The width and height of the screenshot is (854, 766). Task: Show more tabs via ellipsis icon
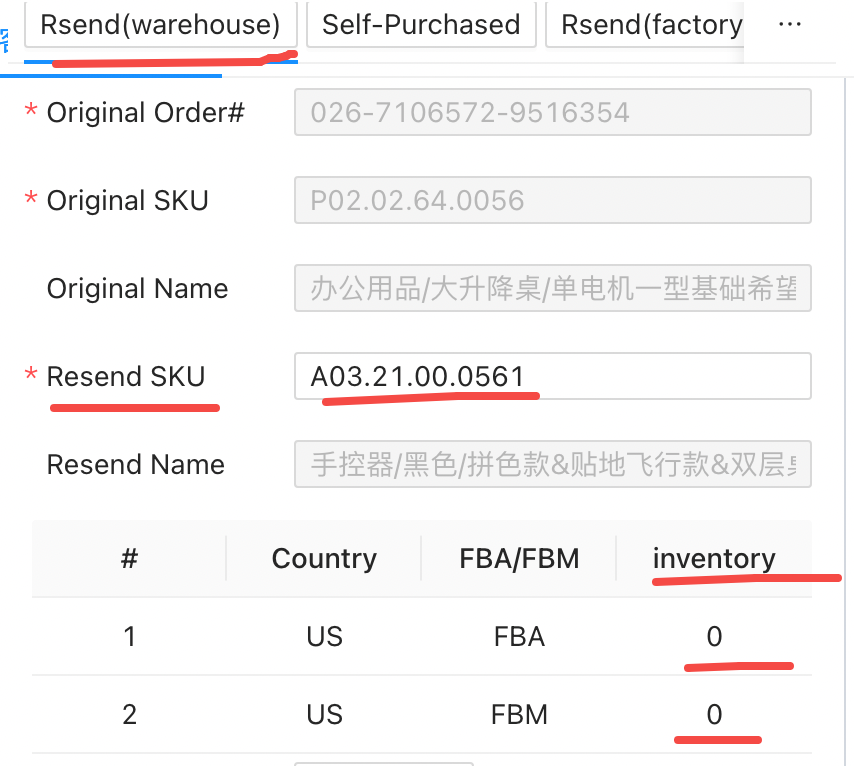[x=789, y=25]
